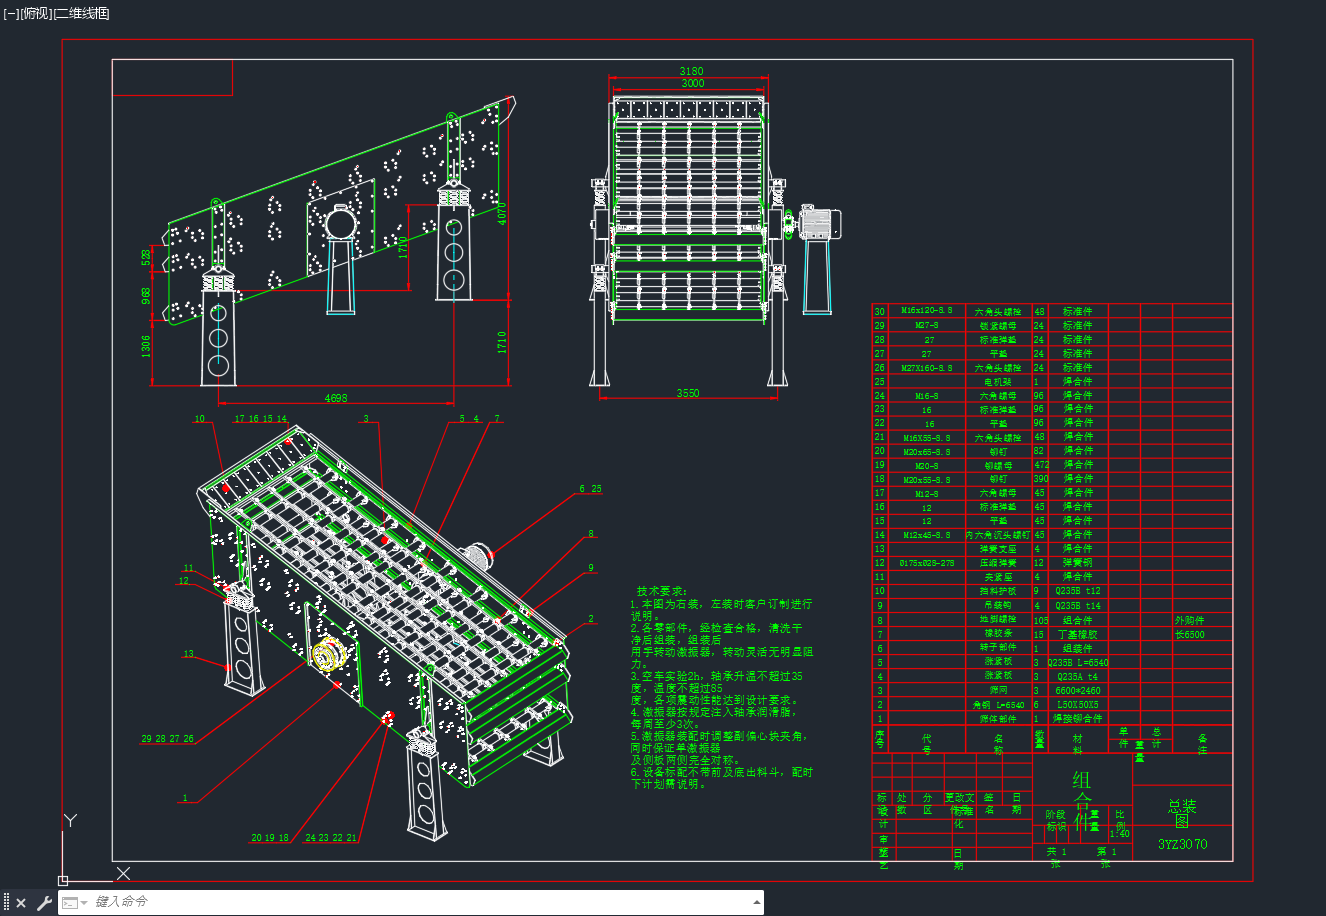The image size is (1326, 916).
Task: Select the Q235B t14 material cell
Action: coord(1078,605)
